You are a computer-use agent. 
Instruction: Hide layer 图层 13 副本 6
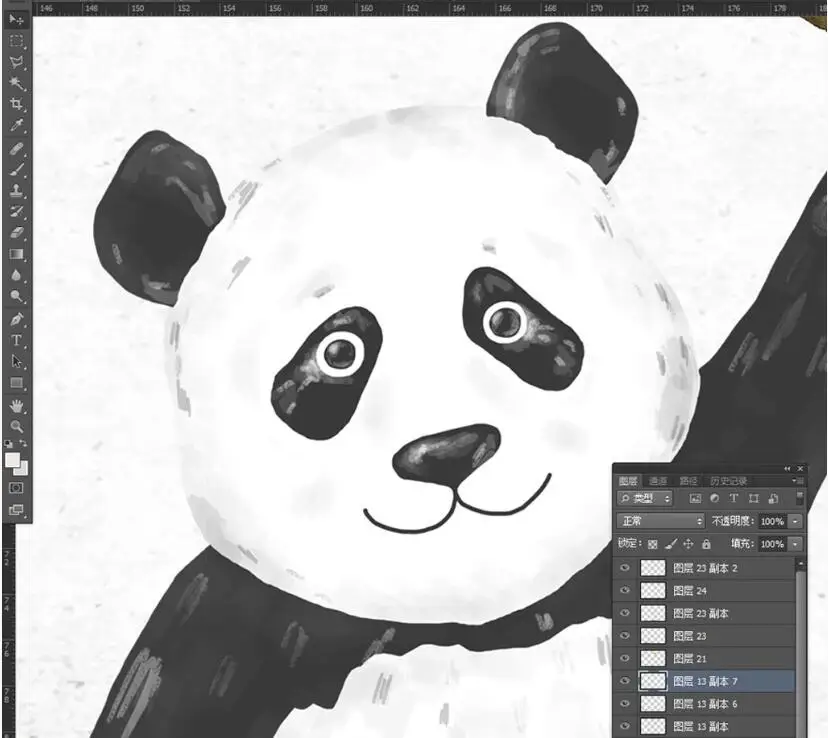click(625, 704)
